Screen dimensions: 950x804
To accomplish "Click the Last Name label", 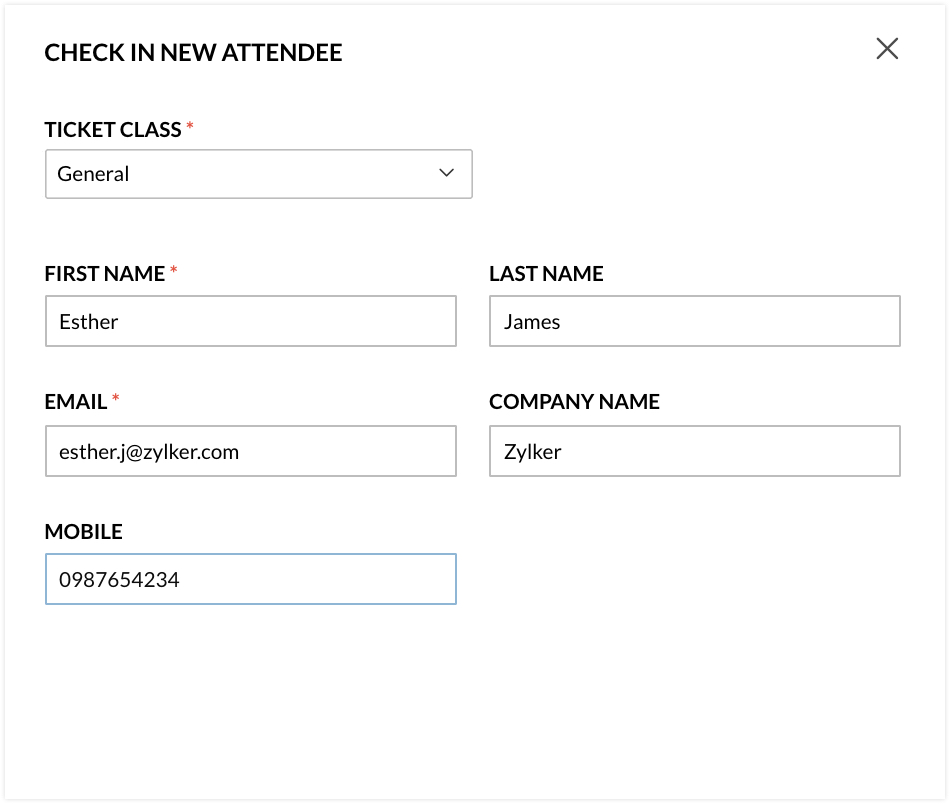I will (x=546, y=274).
